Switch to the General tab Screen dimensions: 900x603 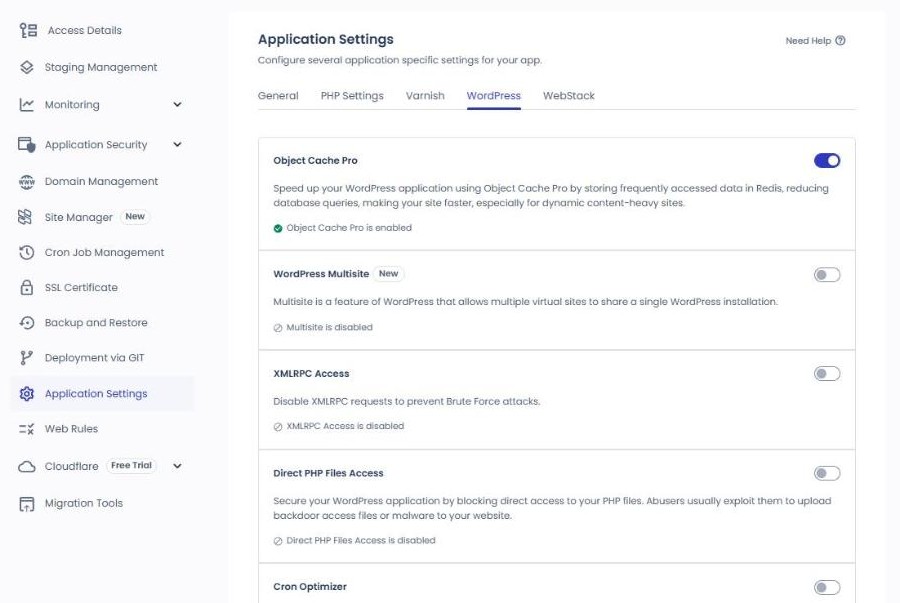click(x=278, y=96)
